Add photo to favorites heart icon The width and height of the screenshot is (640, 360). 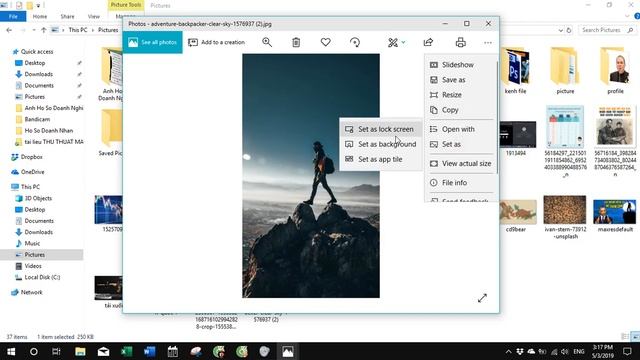pos(325,42)
